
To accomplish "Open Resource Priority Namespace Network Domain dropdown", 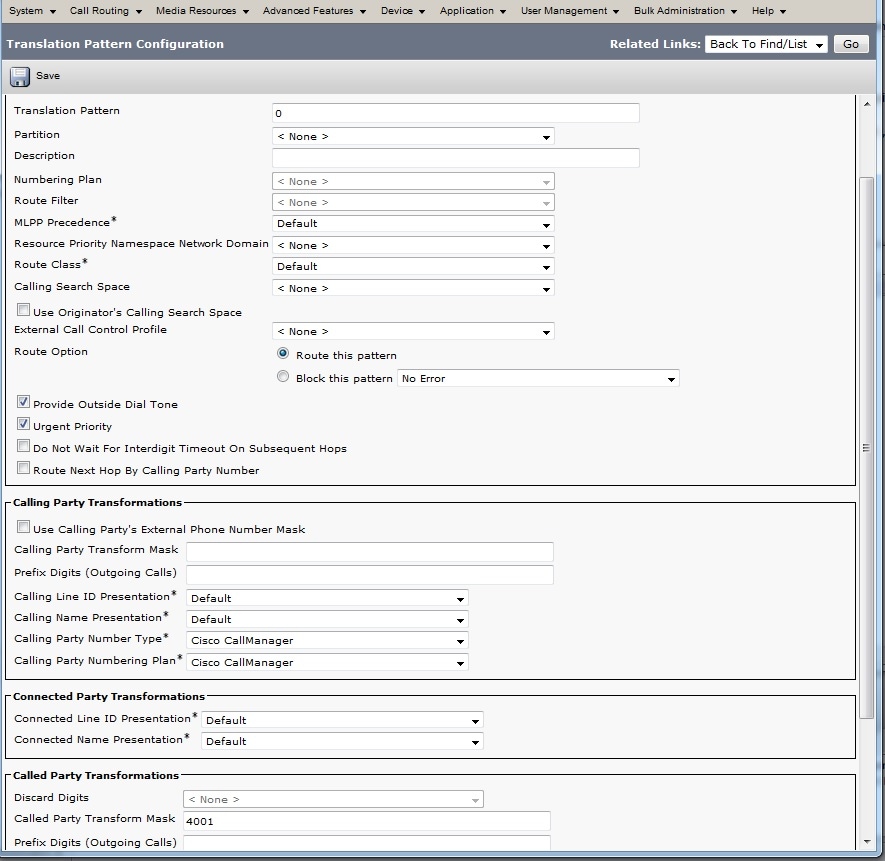I will point(413,246).
